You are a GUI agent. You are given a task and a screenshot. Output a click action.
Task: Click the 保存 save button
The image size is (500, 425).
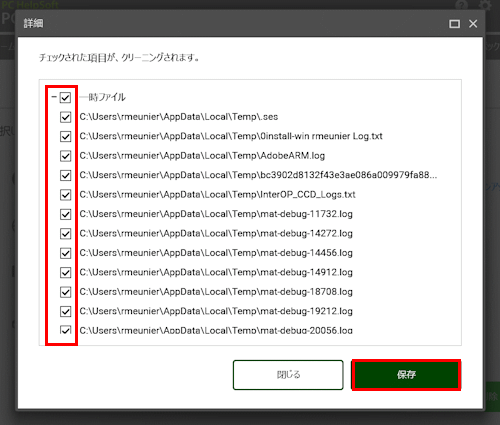coord(406,375)
